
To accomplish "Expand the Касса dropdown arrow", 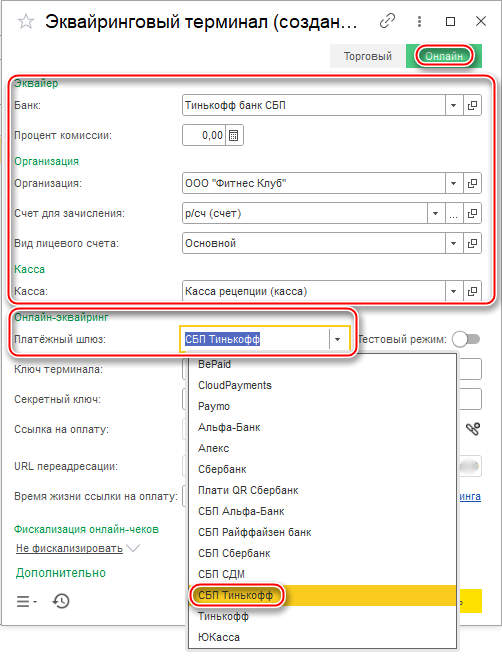I will pos(454,291).
